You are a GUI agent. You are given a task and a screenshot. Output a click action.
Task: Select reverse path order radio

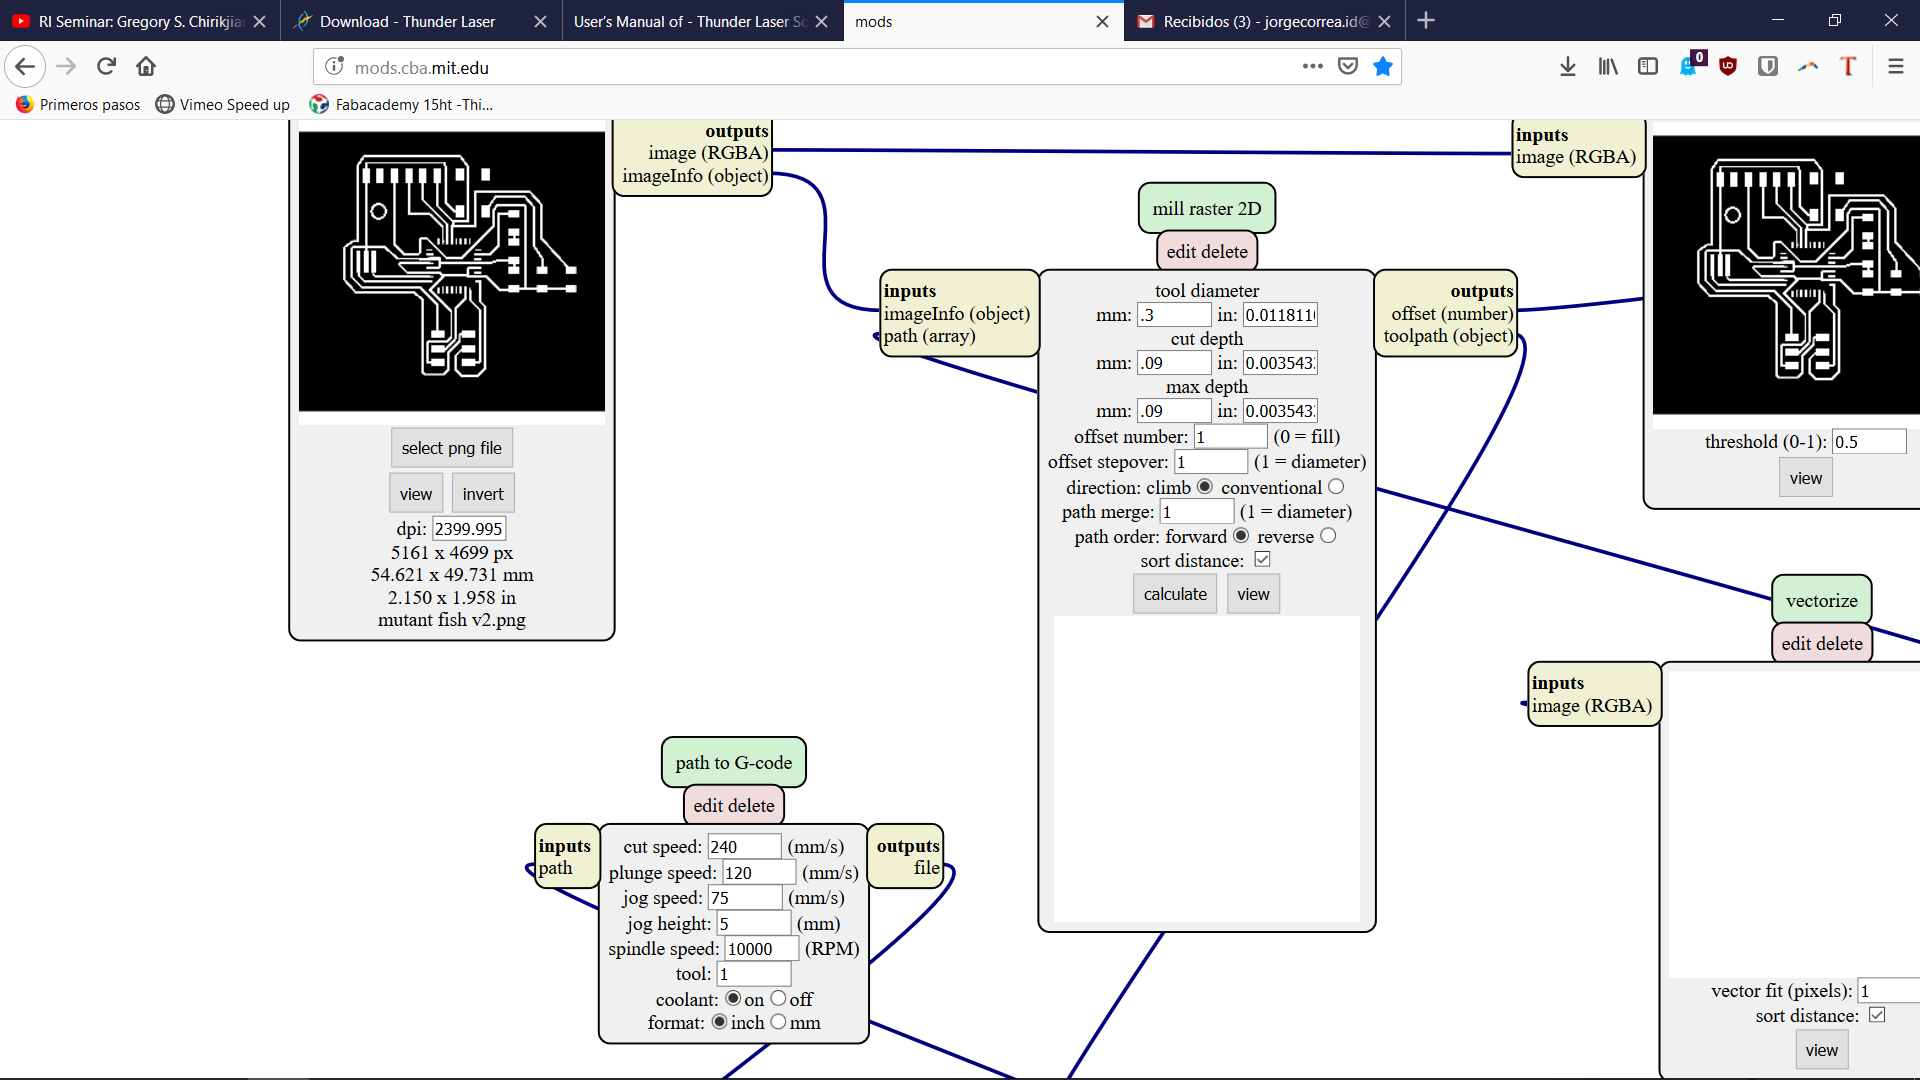1328,536
